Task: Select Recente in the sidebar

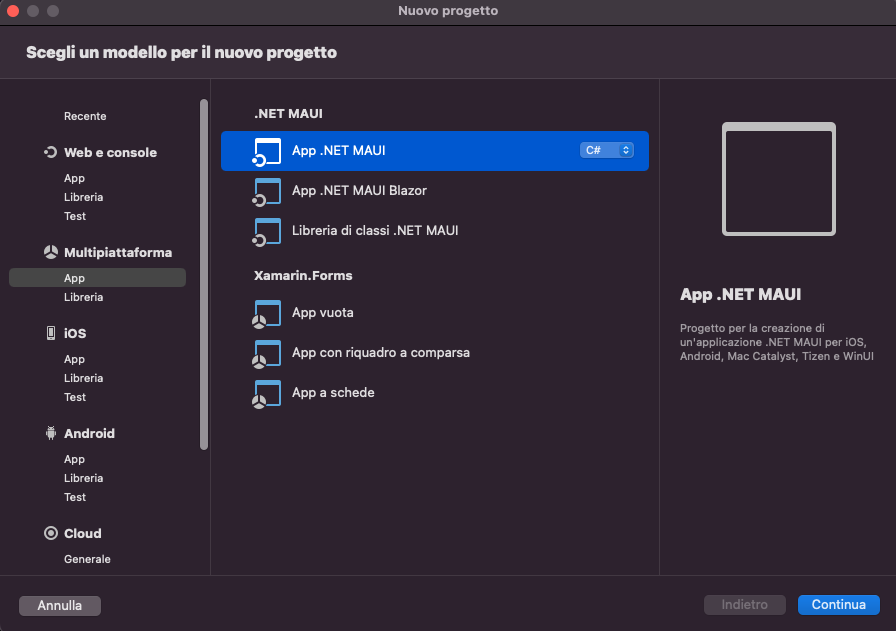Action: tap(85, 116)
